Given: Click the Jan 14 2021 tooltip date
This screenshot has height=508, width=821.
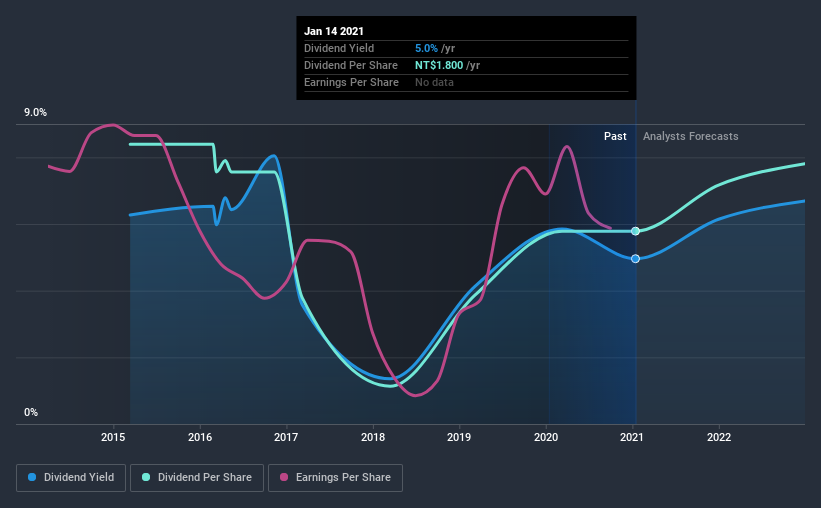Looking at the screenshot, I should tap(334, 31).
